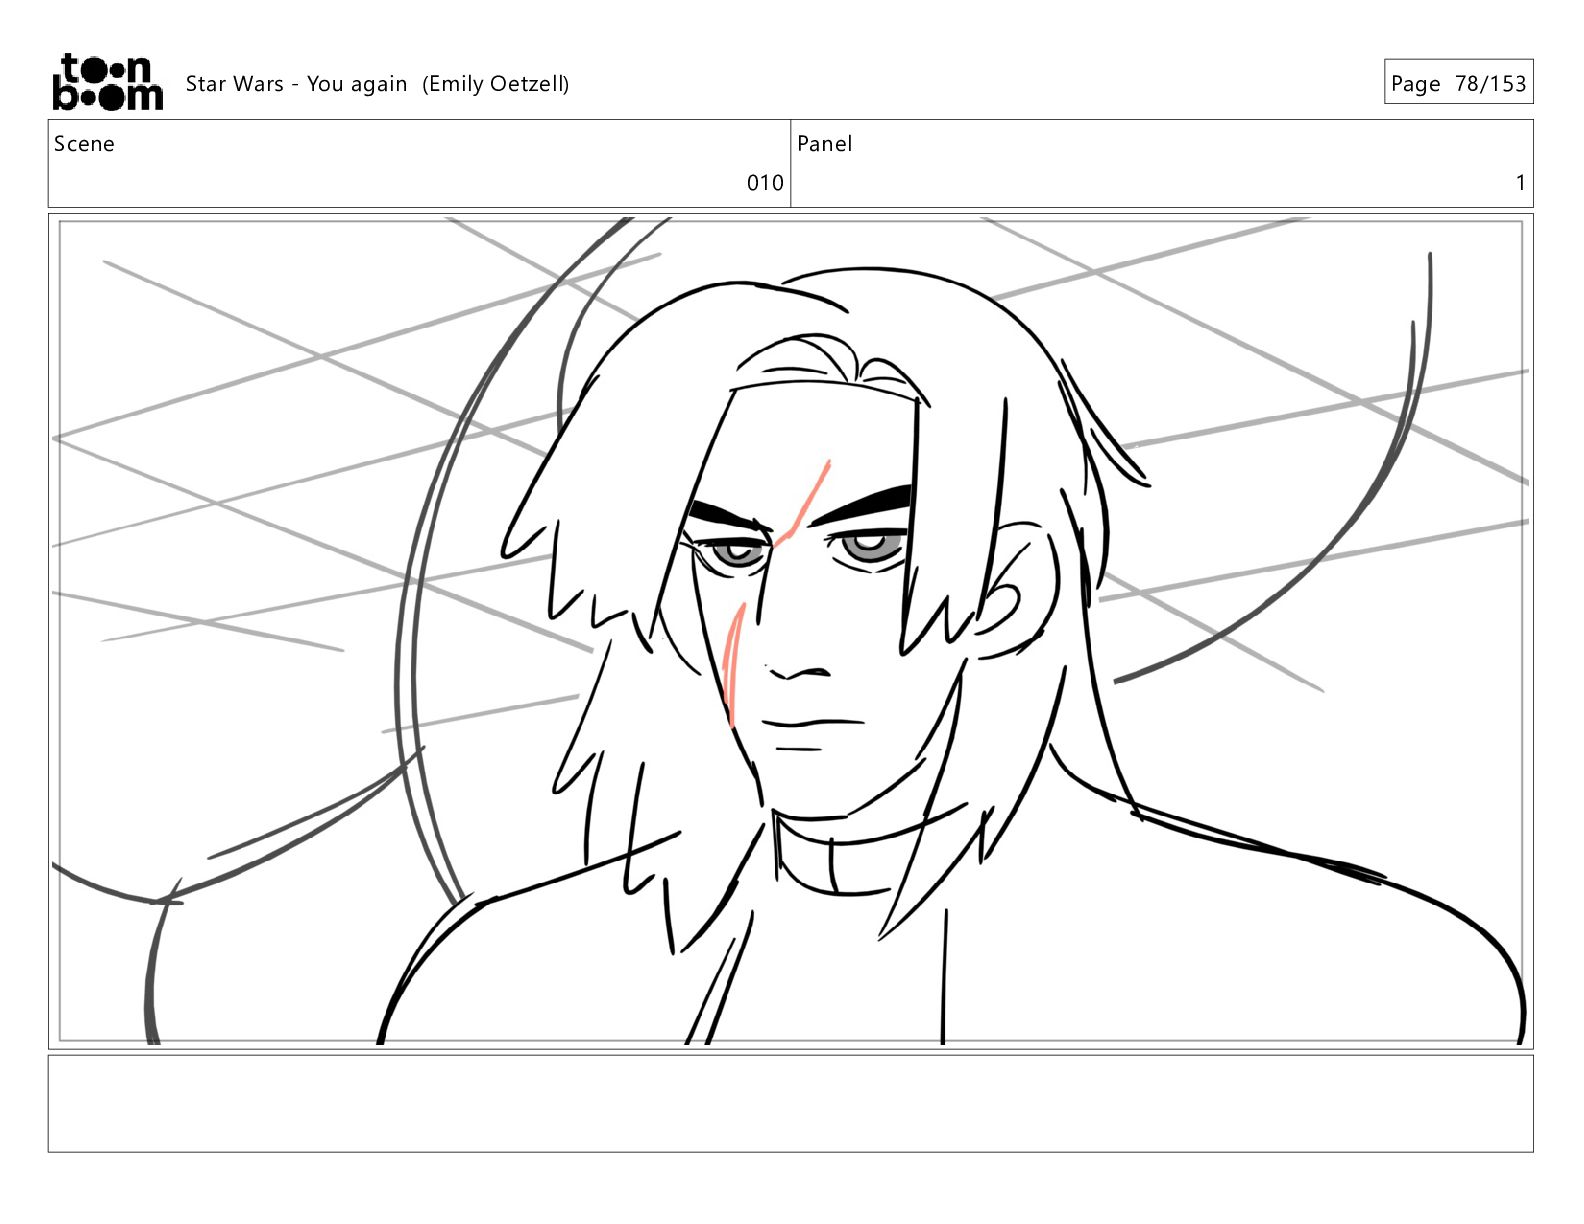Click the 'Scene' label
This screenshot has height=1224, width=1584.
tap(84, 144)
